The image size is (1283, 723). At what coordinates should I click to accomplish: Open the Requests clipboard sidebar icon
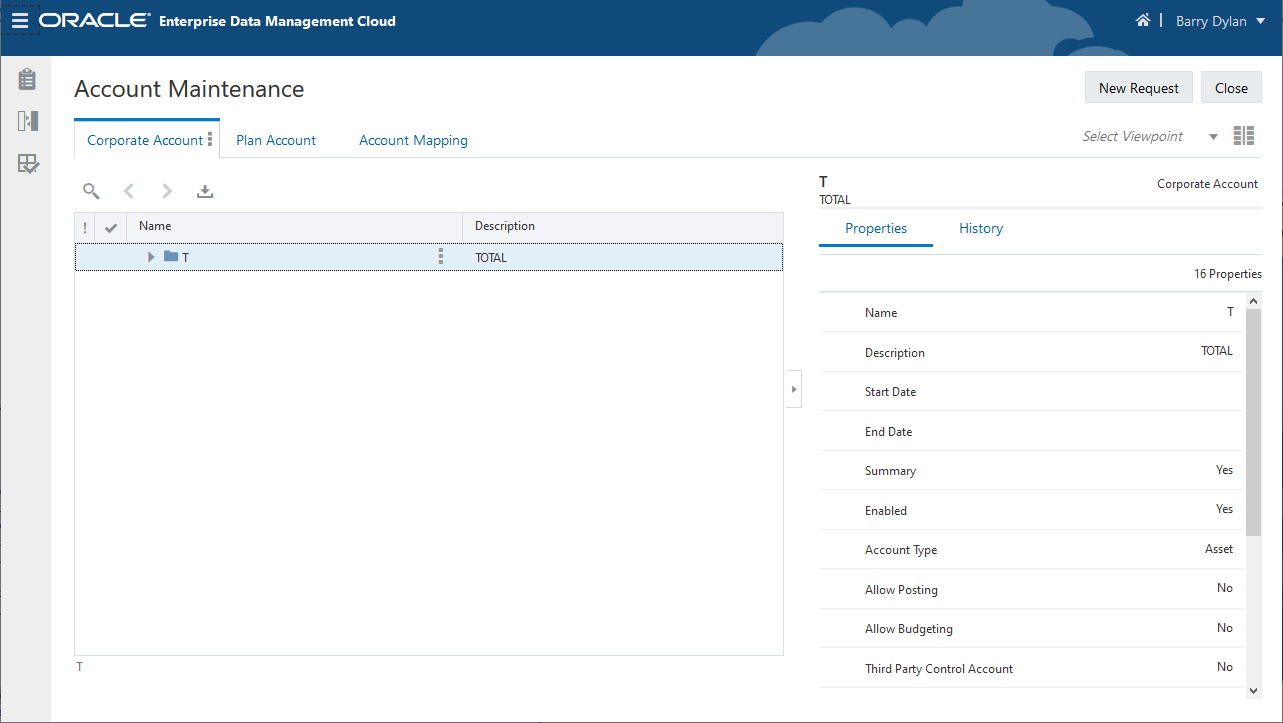pyautogui.click(x=28, y=79)
